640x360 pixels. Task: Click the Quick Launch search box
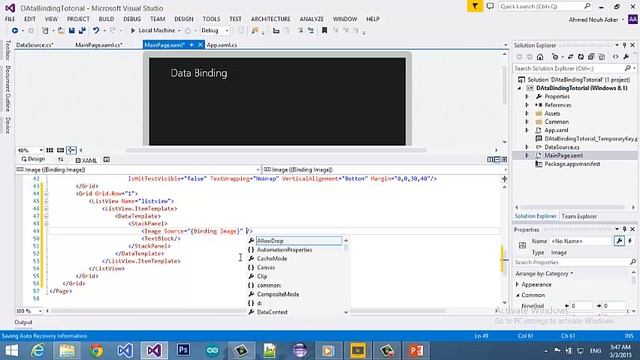545,6
